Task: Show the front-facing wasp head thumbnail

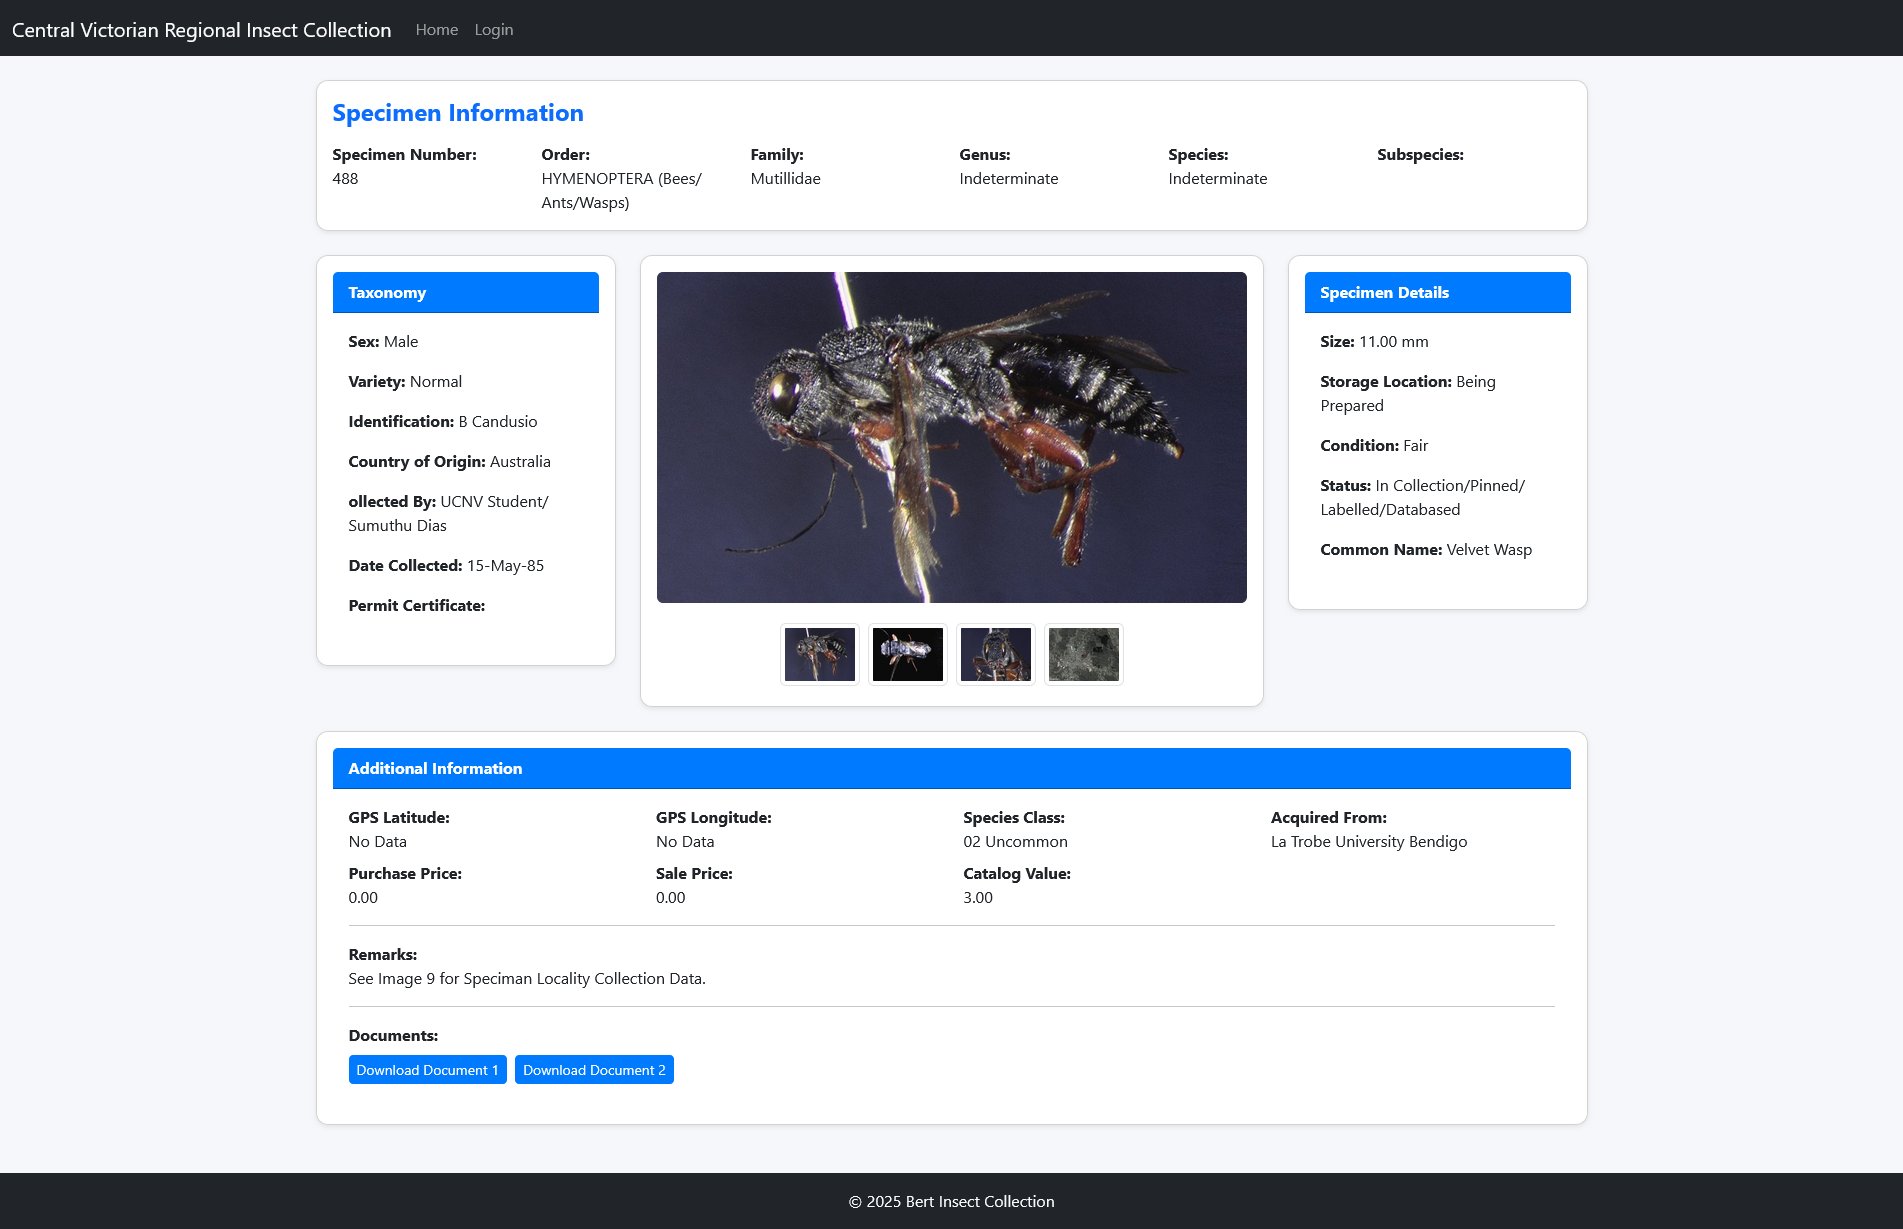Action: (995, 654)
